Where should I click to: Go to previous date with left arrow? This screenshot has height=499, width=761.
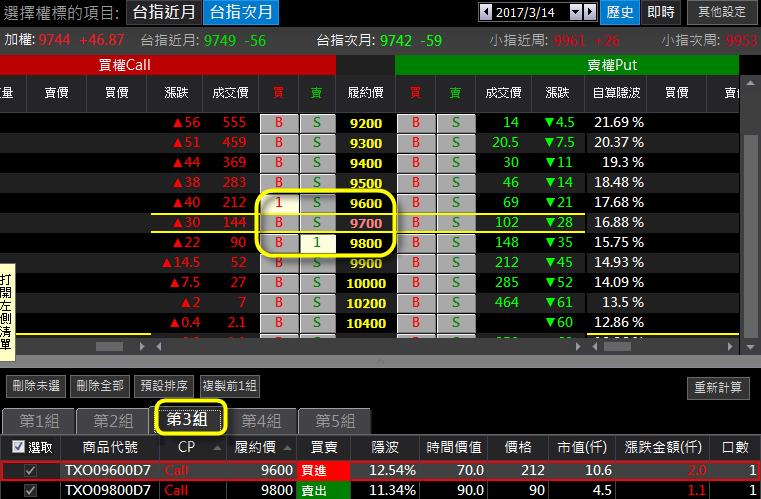[485, 12]
